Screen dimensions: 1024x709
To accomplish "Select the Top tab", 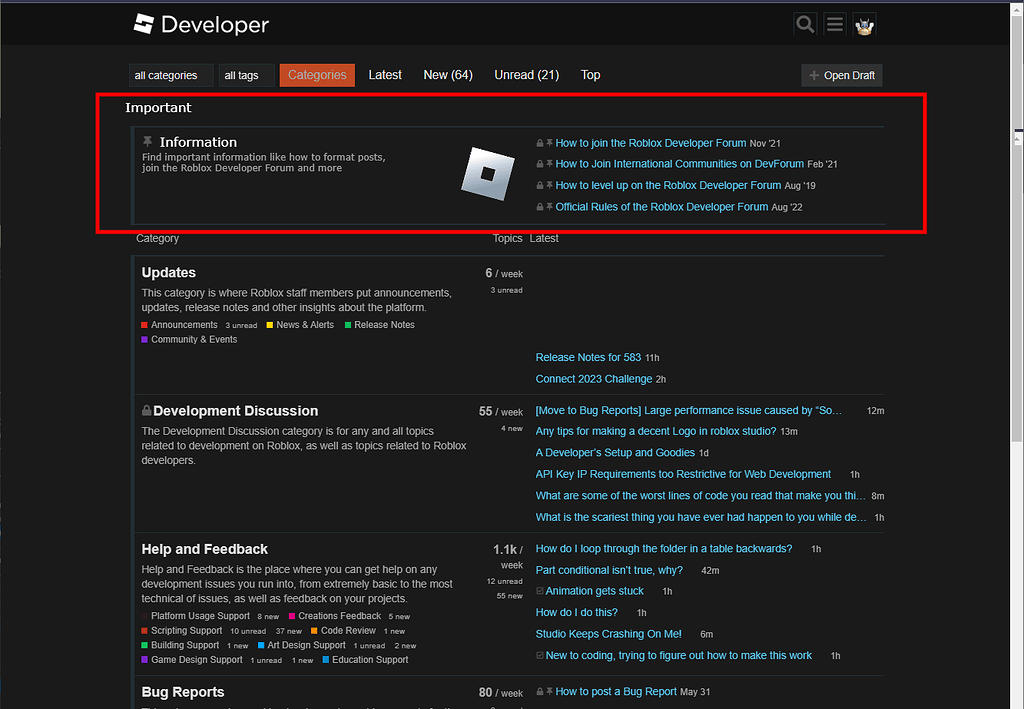I will point(591,75).
